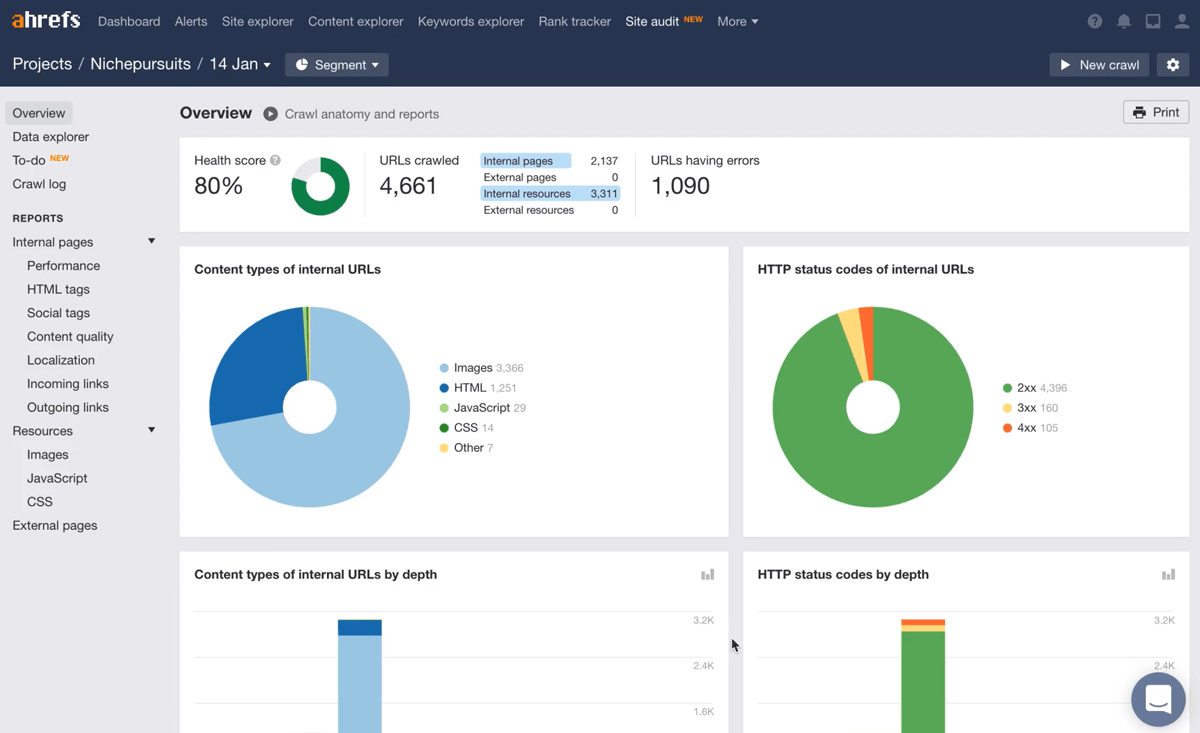1200x733 pixels.
Task: Open Data explorer
Action: click(51, 137)
